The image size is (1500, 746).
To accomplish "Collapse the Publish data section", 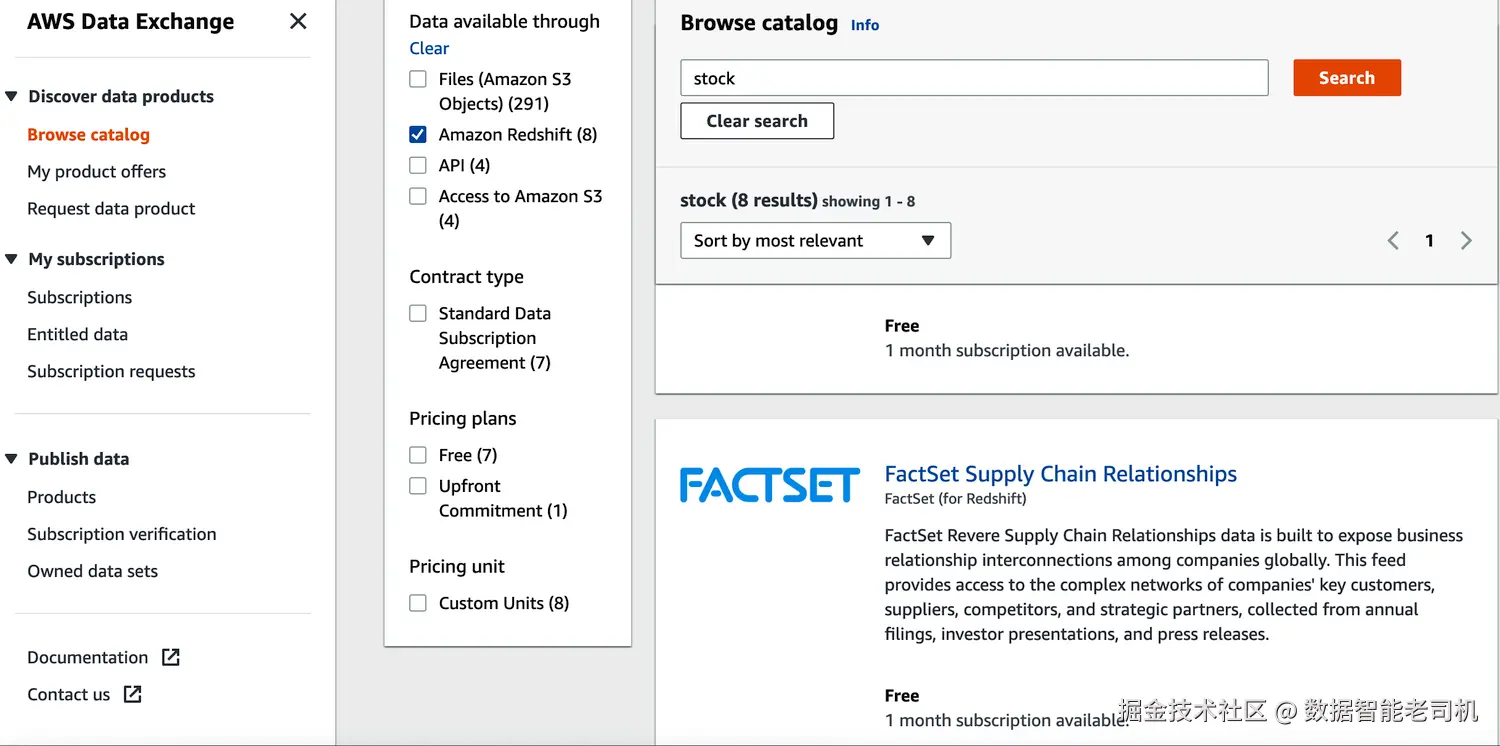I will click(12, 459).
